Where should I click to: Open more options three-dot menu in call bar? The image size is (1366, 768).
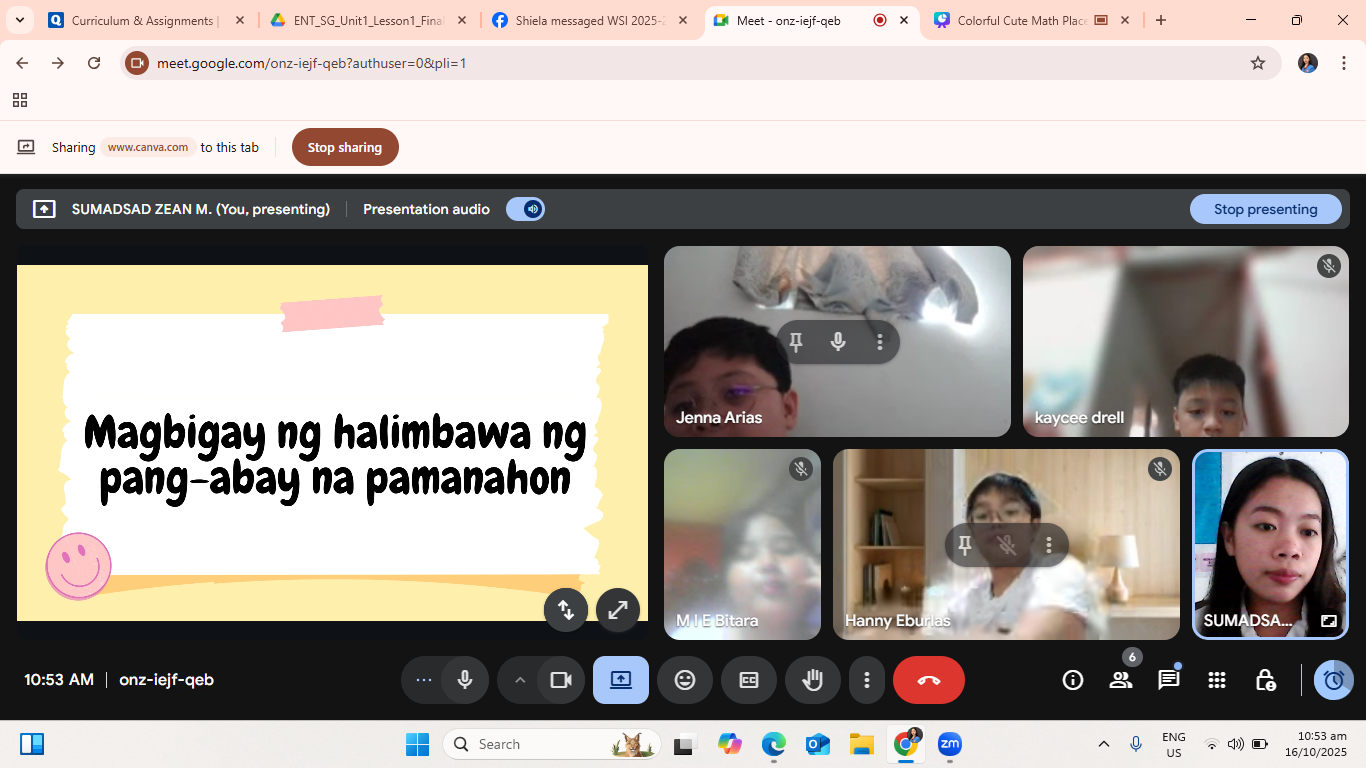click(x=866, y=680)
